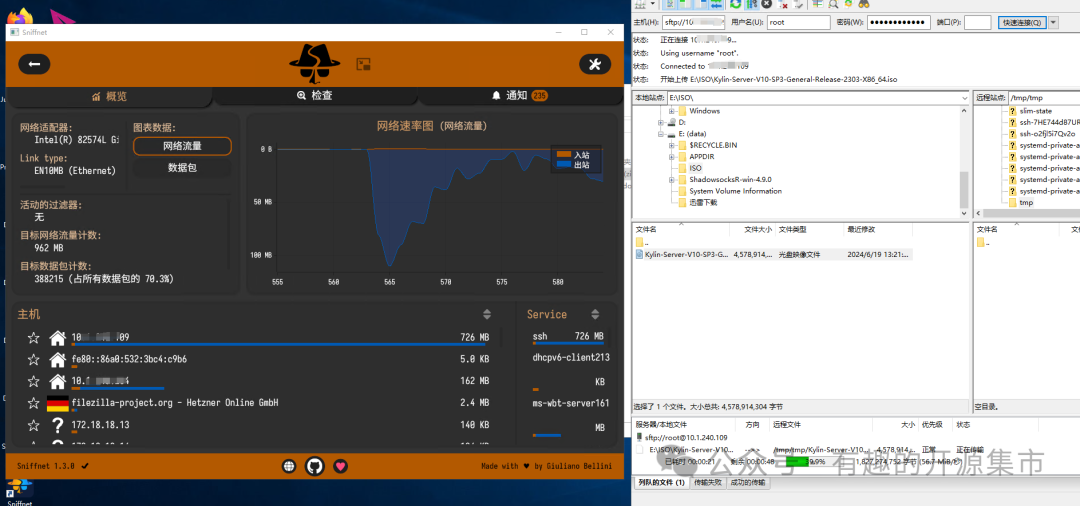Cancel current FileZilla operation icon
The image size is (1080, 506).
[x=767, y=4]
